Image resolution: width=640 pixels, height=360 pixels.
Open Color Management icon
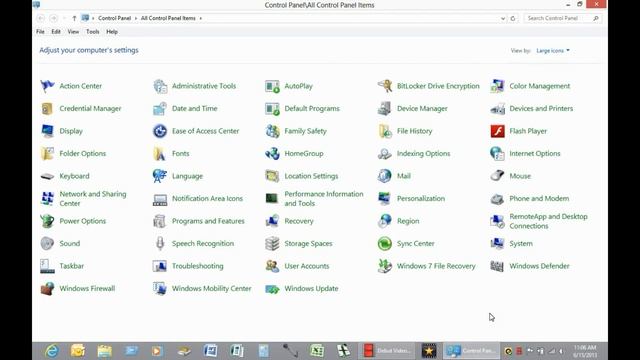tap(497, 86)
